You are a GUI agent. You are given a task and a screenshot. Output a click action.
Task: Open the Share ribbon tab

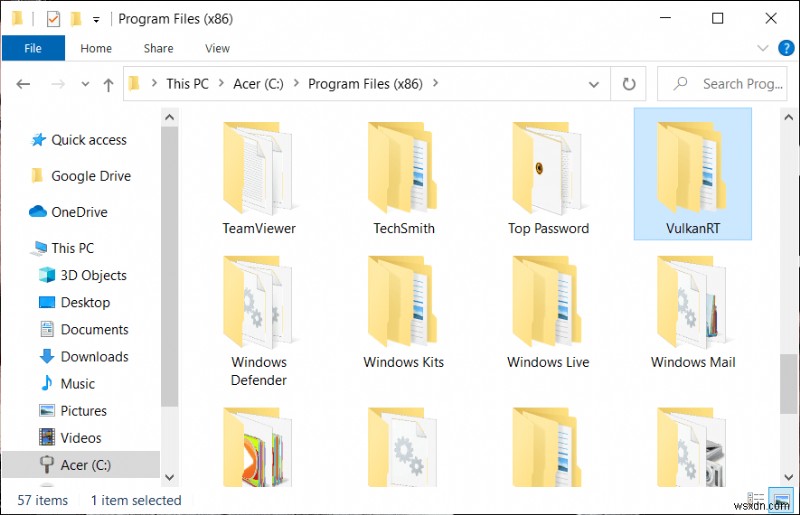tap(158, 48)
